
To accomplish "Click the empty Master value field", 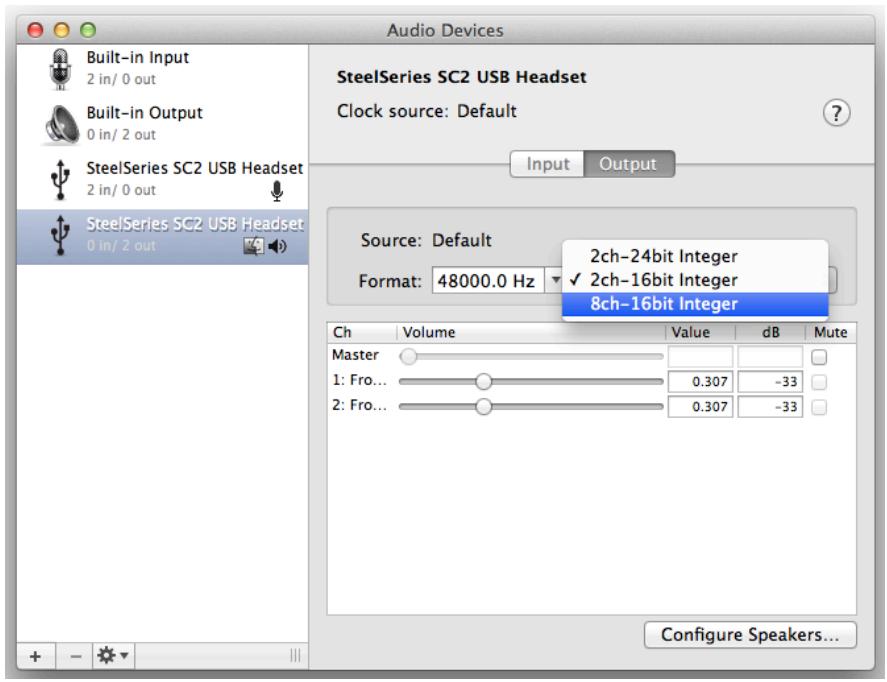I will click(x=700, y=357).
